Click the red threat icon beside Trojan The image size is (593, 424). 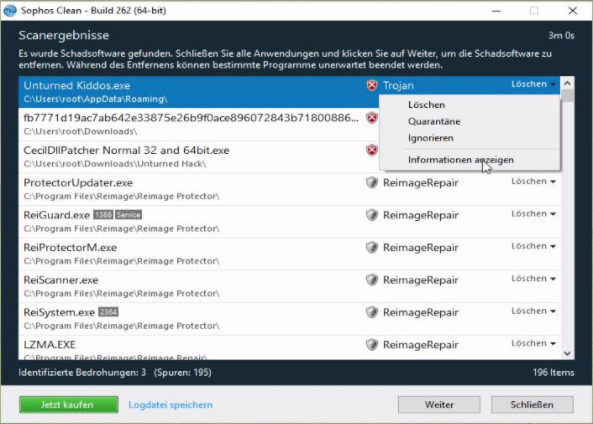coord(372,85)
